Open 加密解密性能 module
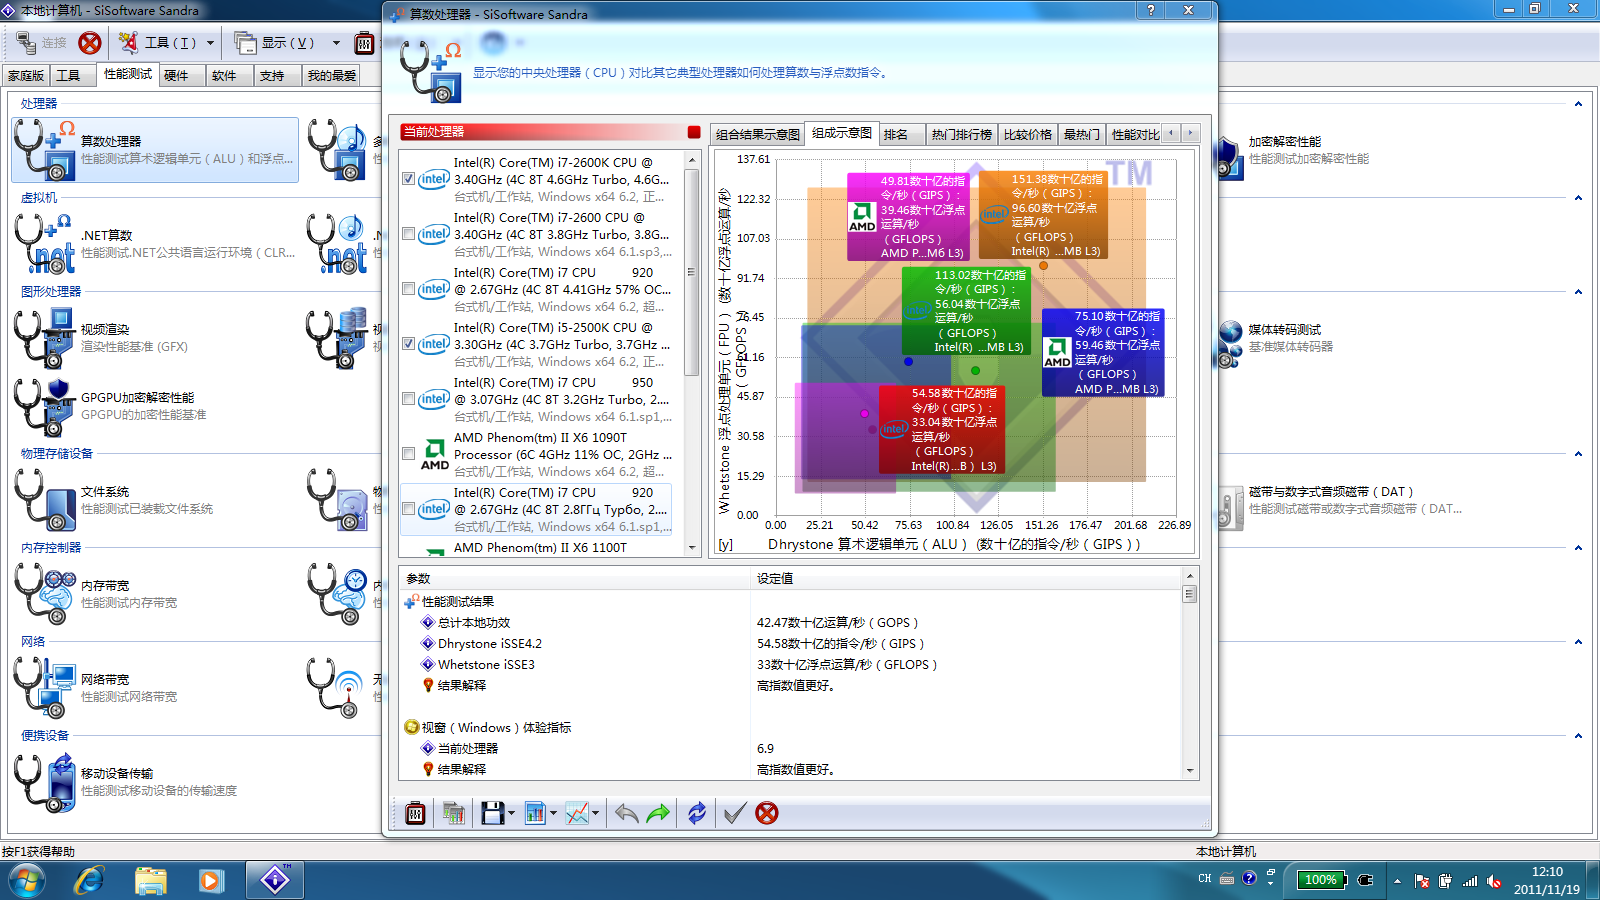 [x=1295, y=150]
